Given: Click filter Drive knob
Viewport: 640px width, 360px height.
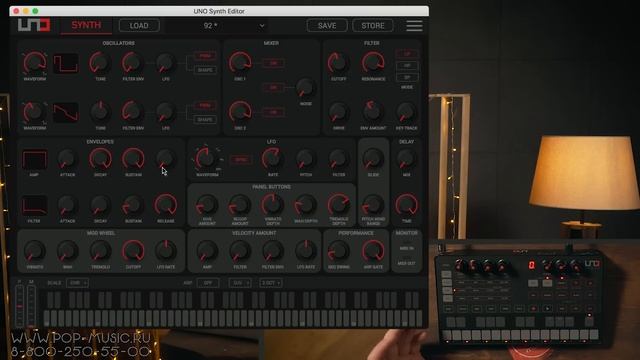Looking at the screenshot, I should pos(338,112).
